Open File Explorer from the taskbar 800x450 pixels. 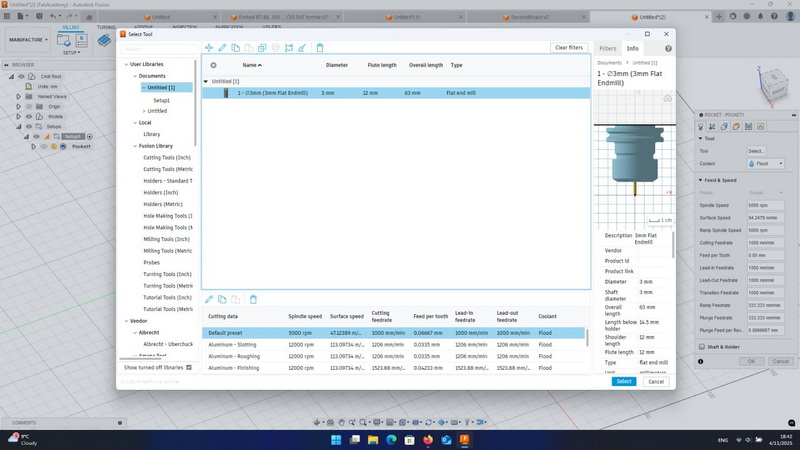pos(373,440)
